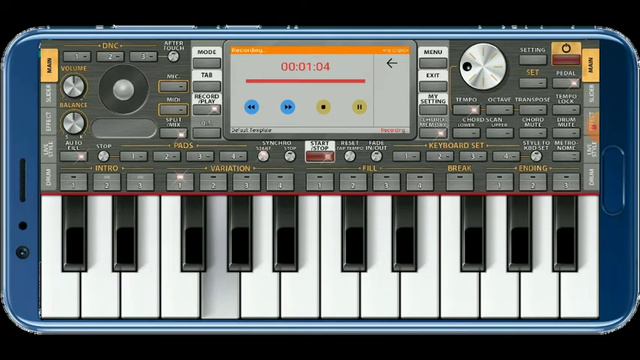
Task: Toggle the MIDI button
Action: point(173,109)
